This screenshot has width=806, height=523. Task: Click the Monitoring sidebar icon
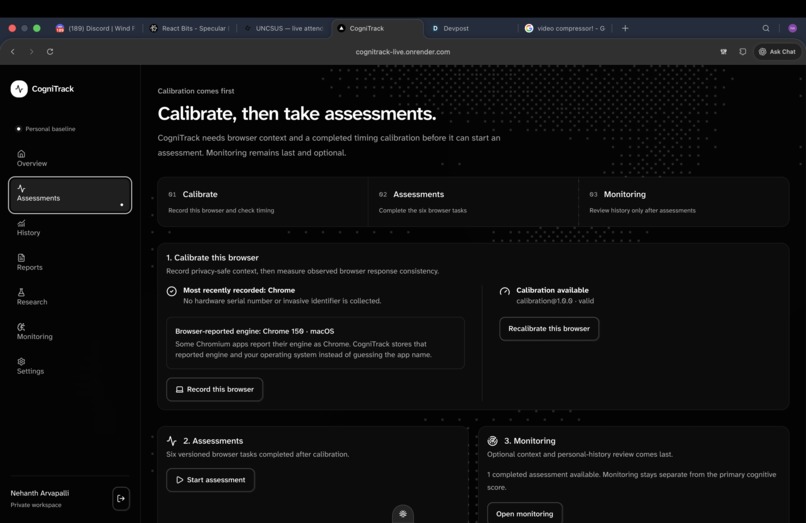(x=21, y=327)
